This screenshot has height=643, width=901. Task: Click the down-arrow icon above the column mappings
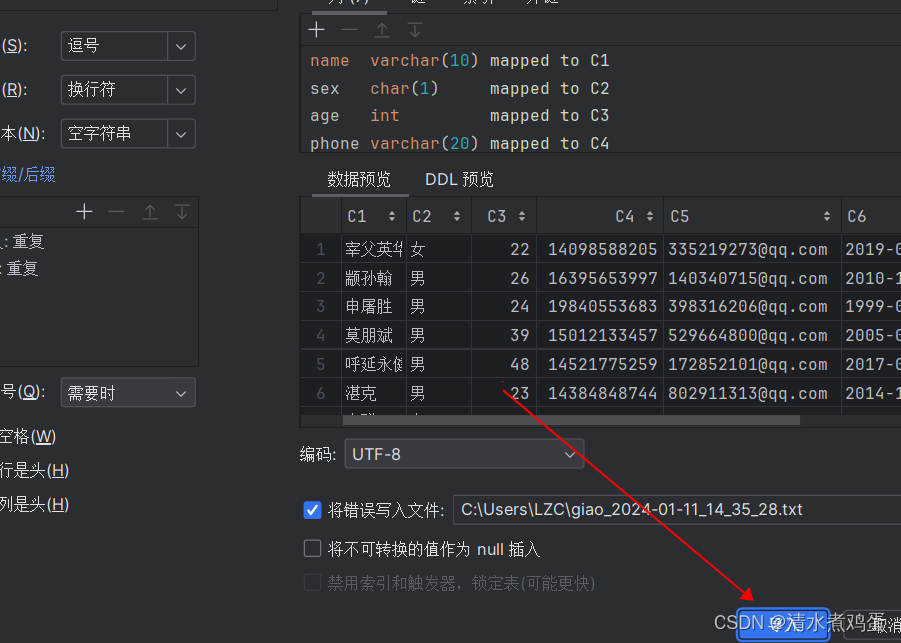[x=414, y=29]
